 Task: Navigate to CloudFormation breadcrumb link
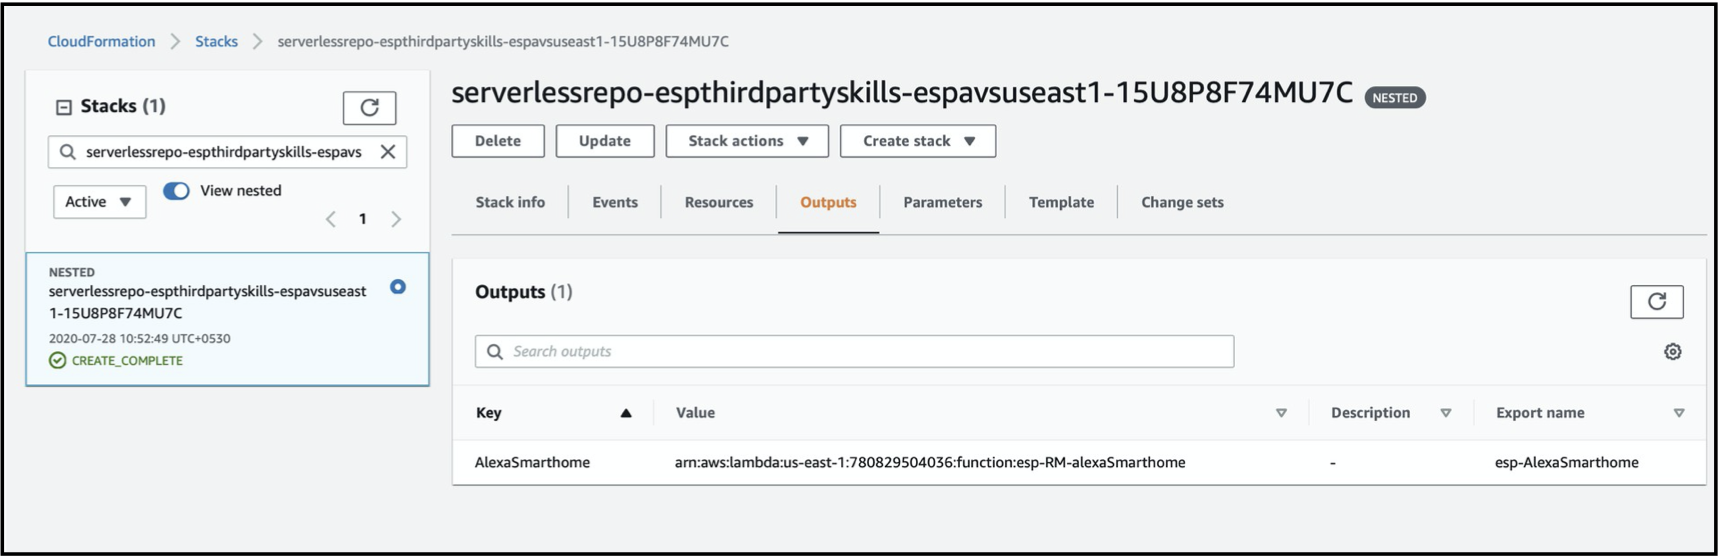(x=101, y=41)
